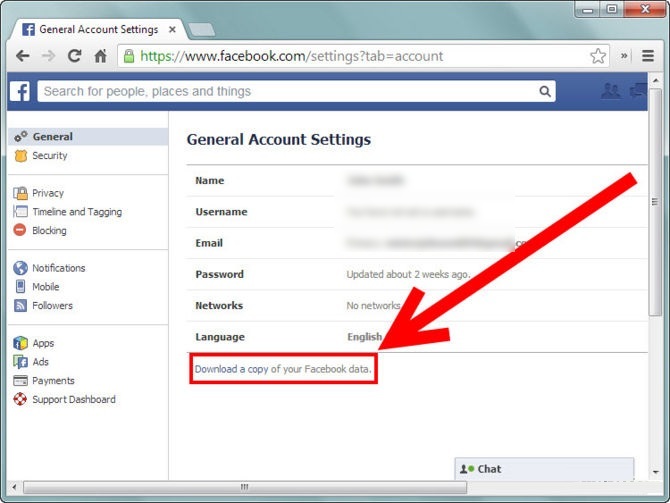This screenshot has height=503, width=670.
Task: Show hidden extensions via double chevron
Action: pos(624,56)
